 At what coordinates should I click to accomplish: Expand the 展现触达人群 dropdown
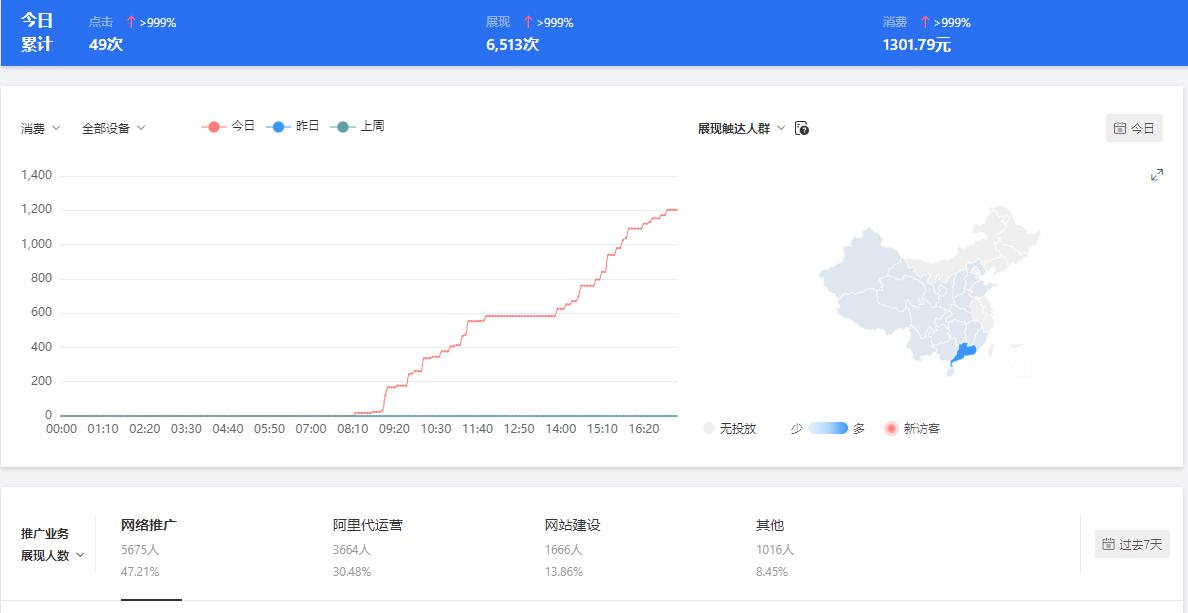[x=738, y=127]
